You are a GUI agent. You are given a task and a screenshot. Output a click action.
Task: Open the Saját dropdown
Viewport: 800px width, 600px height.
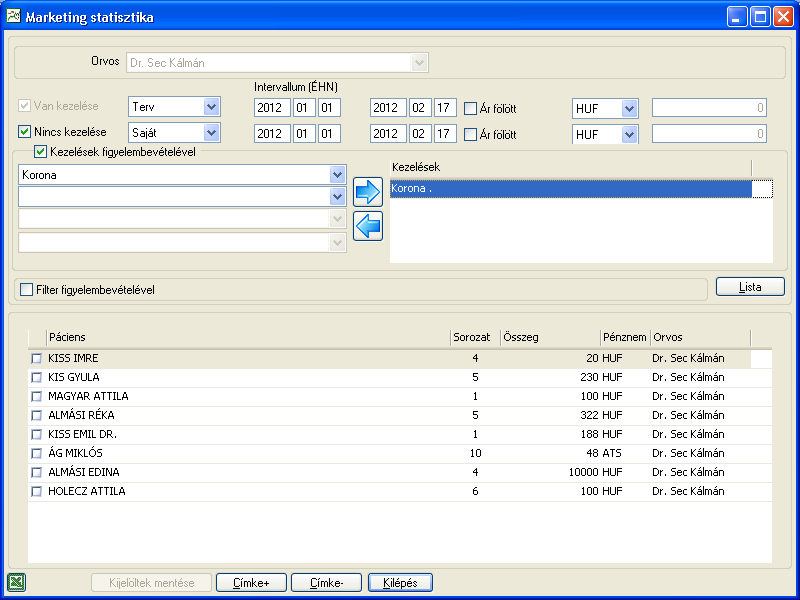[211, 133]
